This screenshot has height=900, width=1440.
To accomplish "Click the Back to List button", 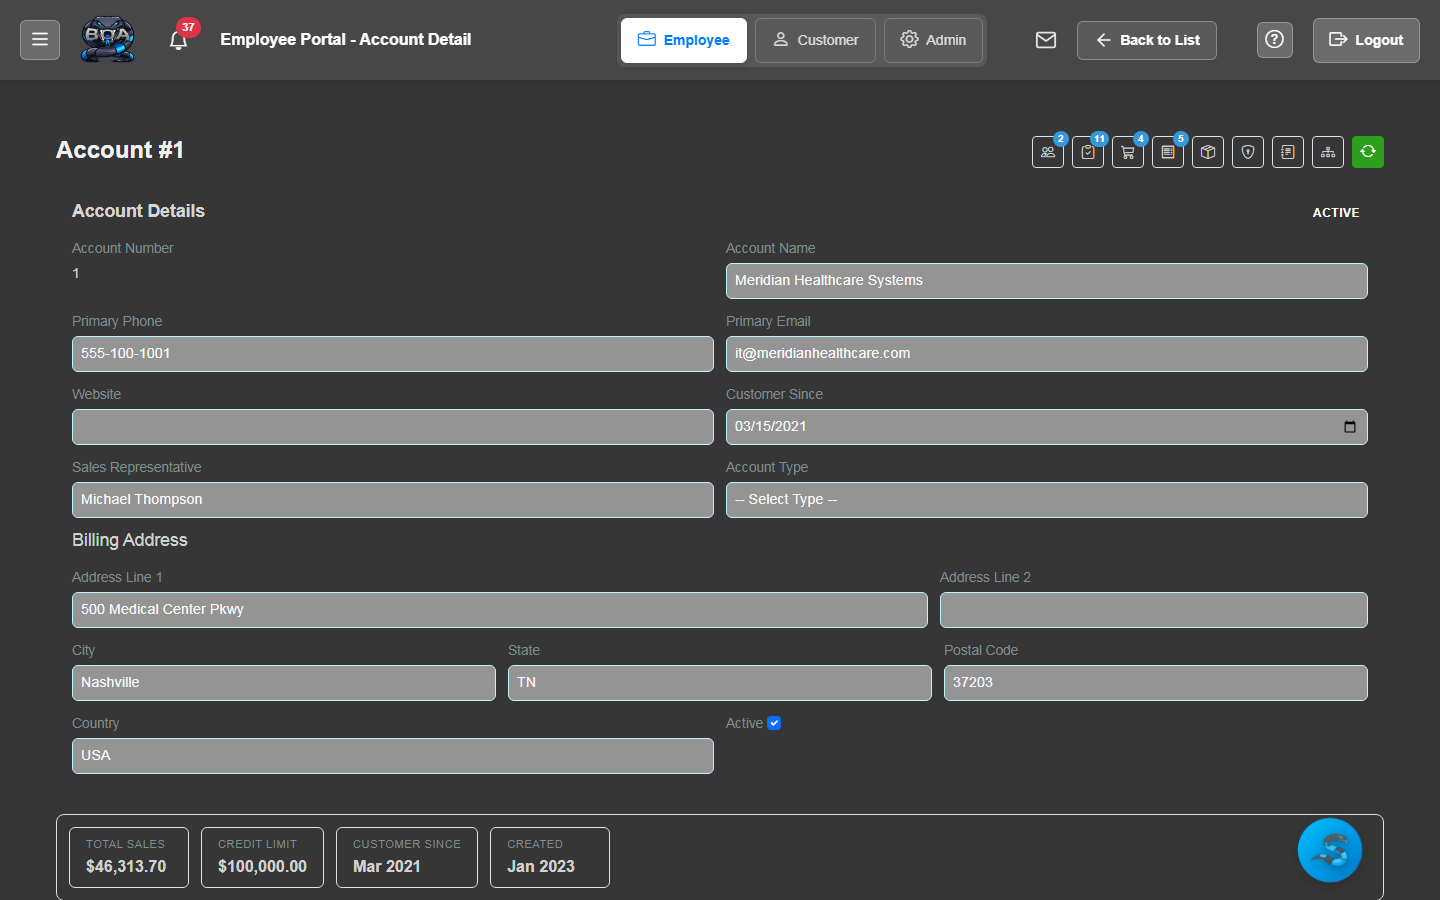I will click(x=1146, y=40).
